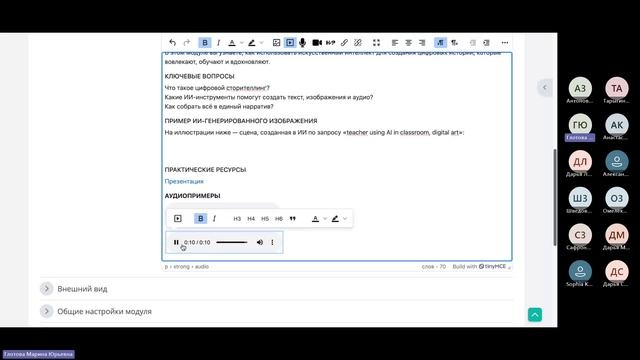Jump to top with green arrow button

[535, 315]
